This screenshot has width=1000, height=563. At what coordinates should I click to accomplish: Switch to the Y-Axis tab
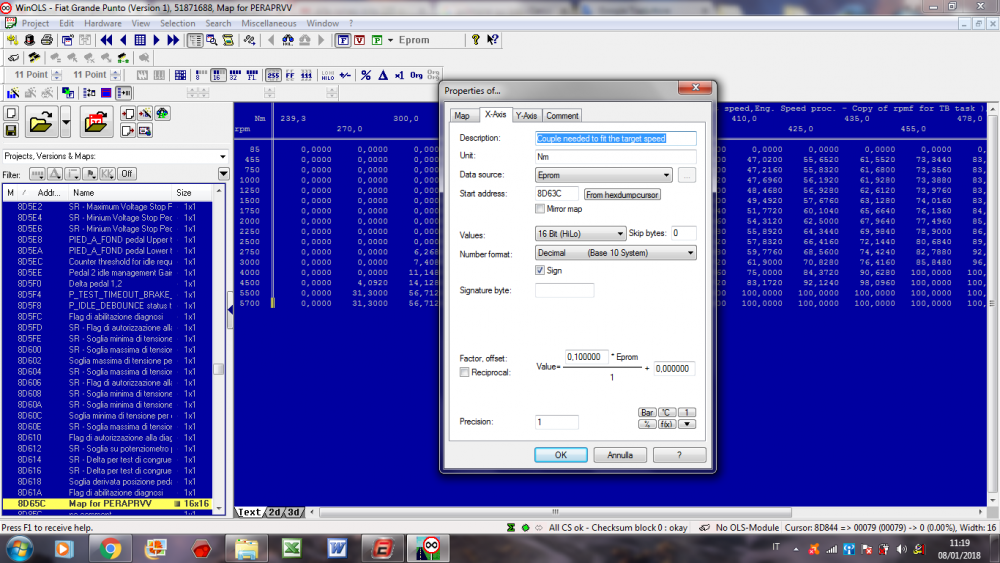coord(526,116)
